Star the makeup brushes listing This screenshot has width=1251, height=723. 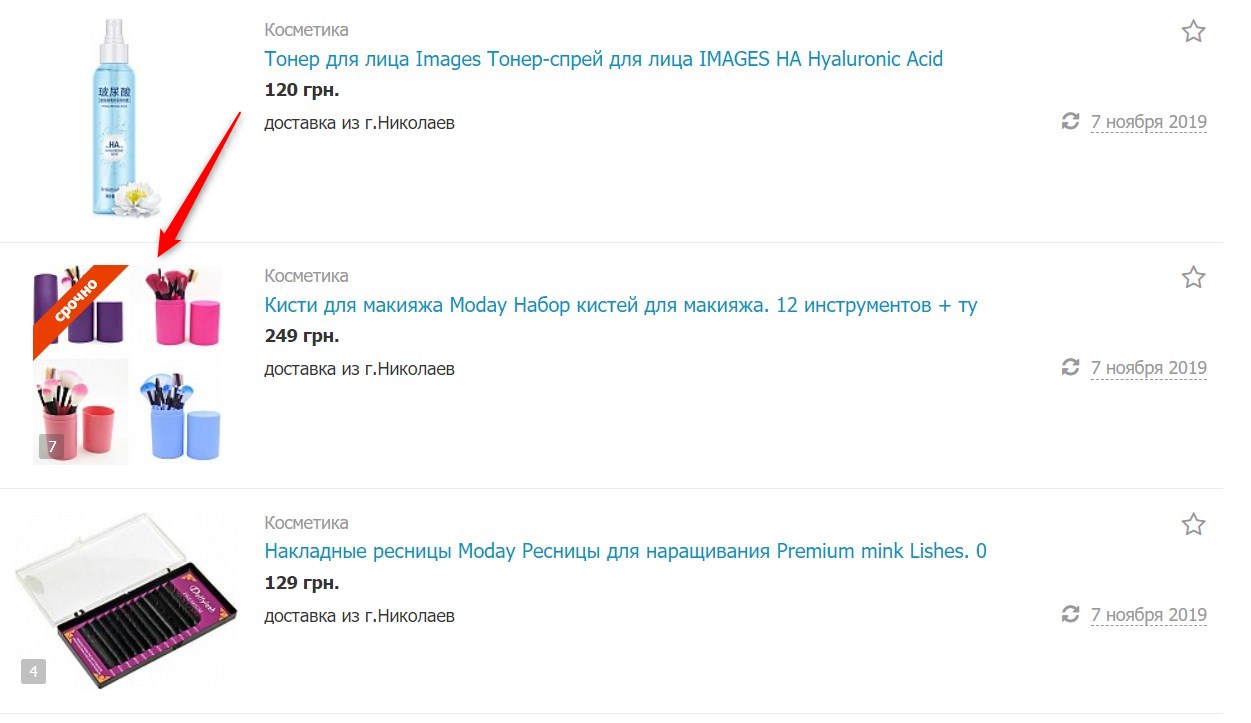click(1193, 277)
